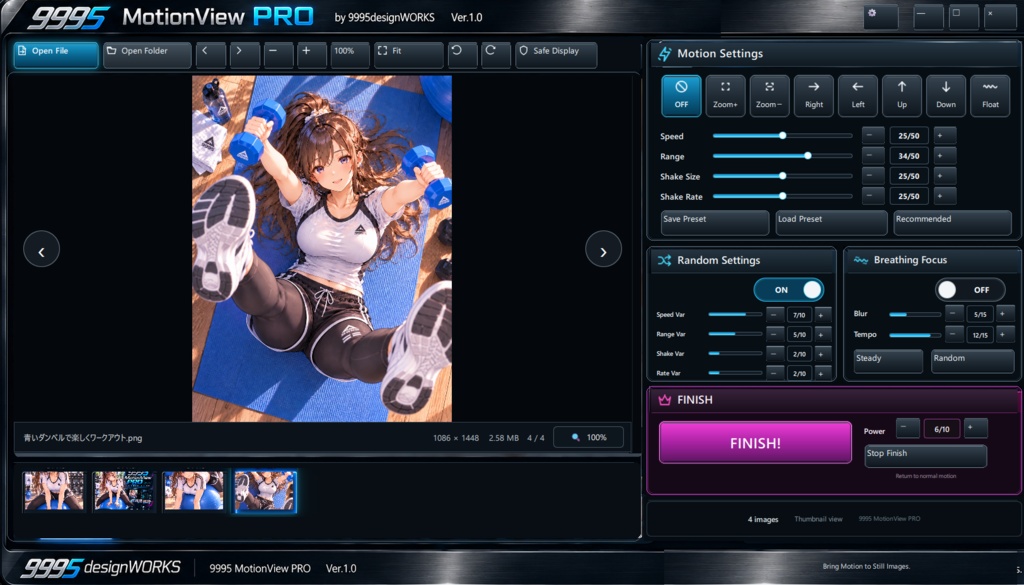Select the Down motion arrow

pyautogui.click(x=946, y=95)
